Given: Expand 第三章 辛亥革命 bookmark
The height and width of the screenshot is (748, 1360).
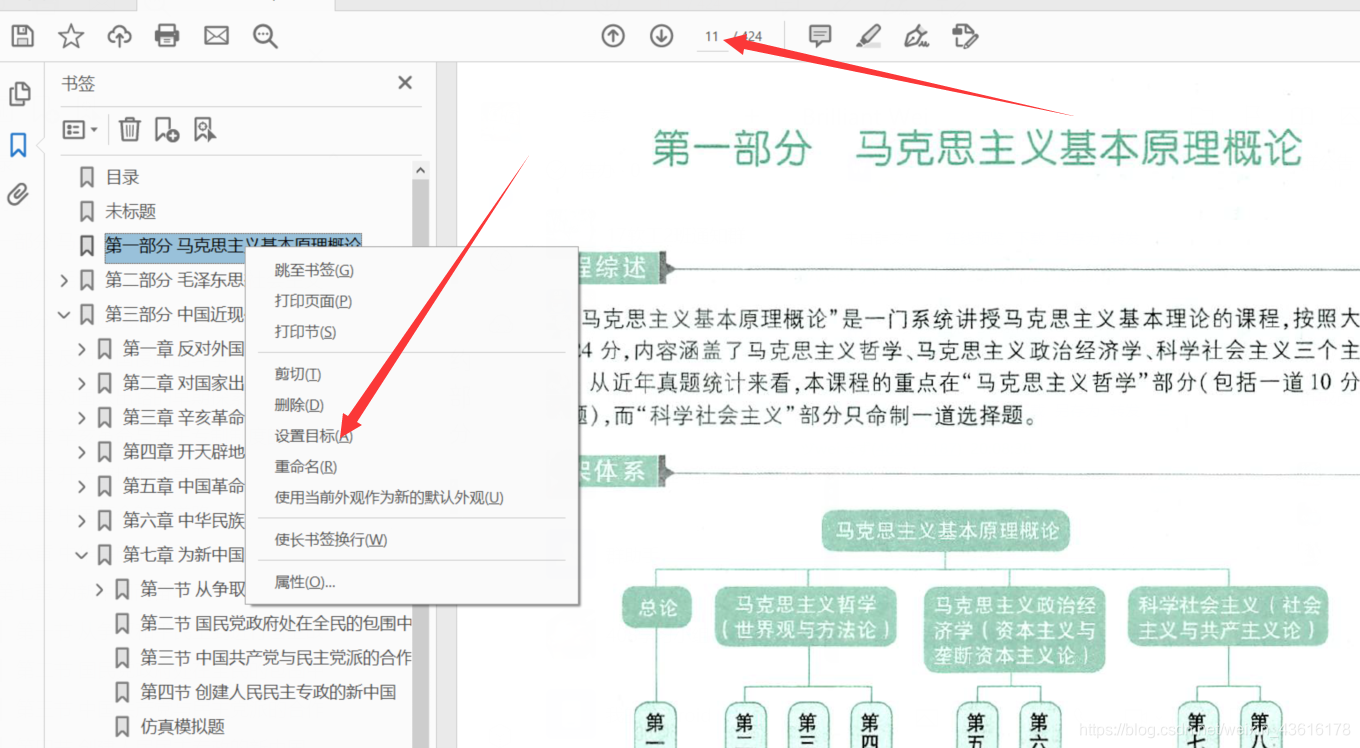Looking at the screenshot, I should 82,417.
